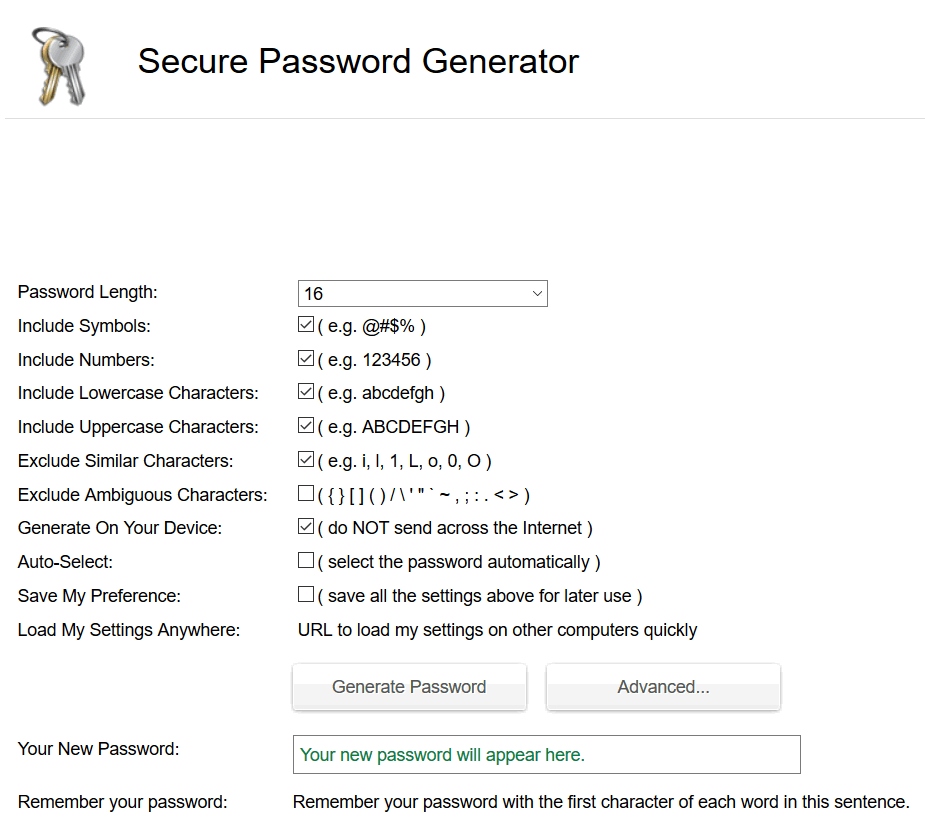Disable Exclude Similar Characters option
The height and width of the screenshot is (835, 925).
[x=306, y=459]
